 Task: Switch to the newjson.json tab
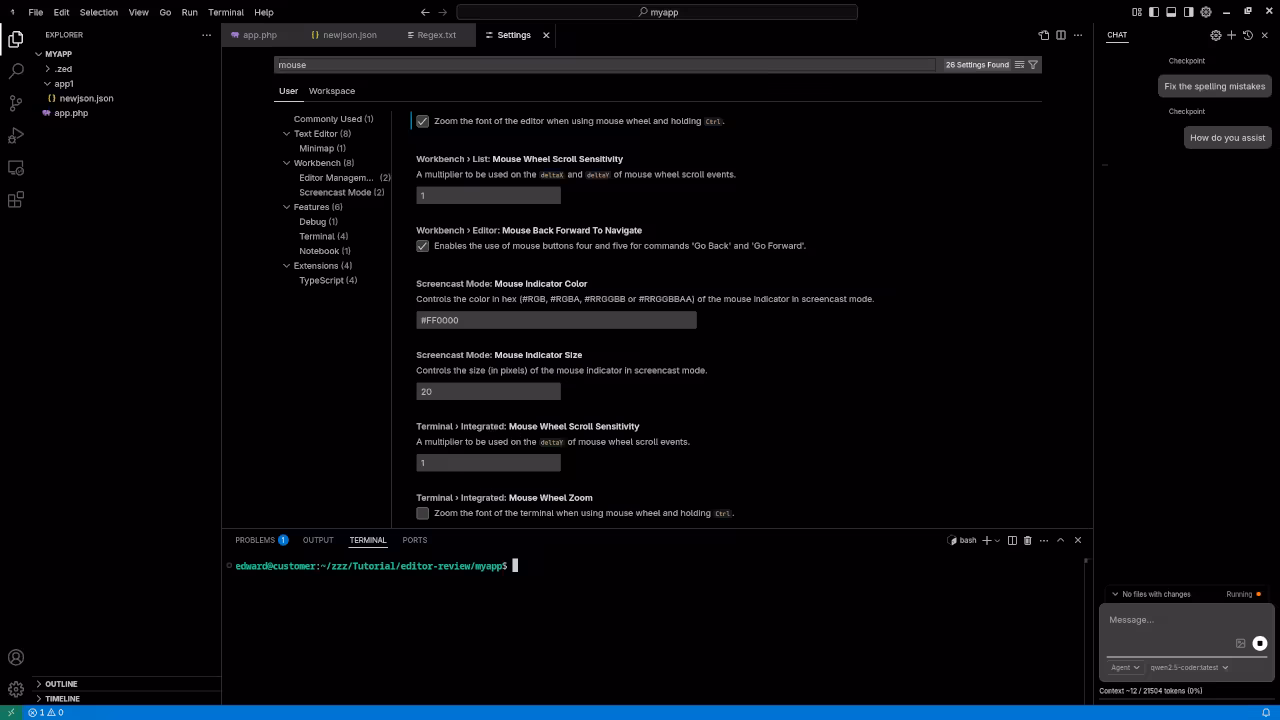[x=349, y=35]
